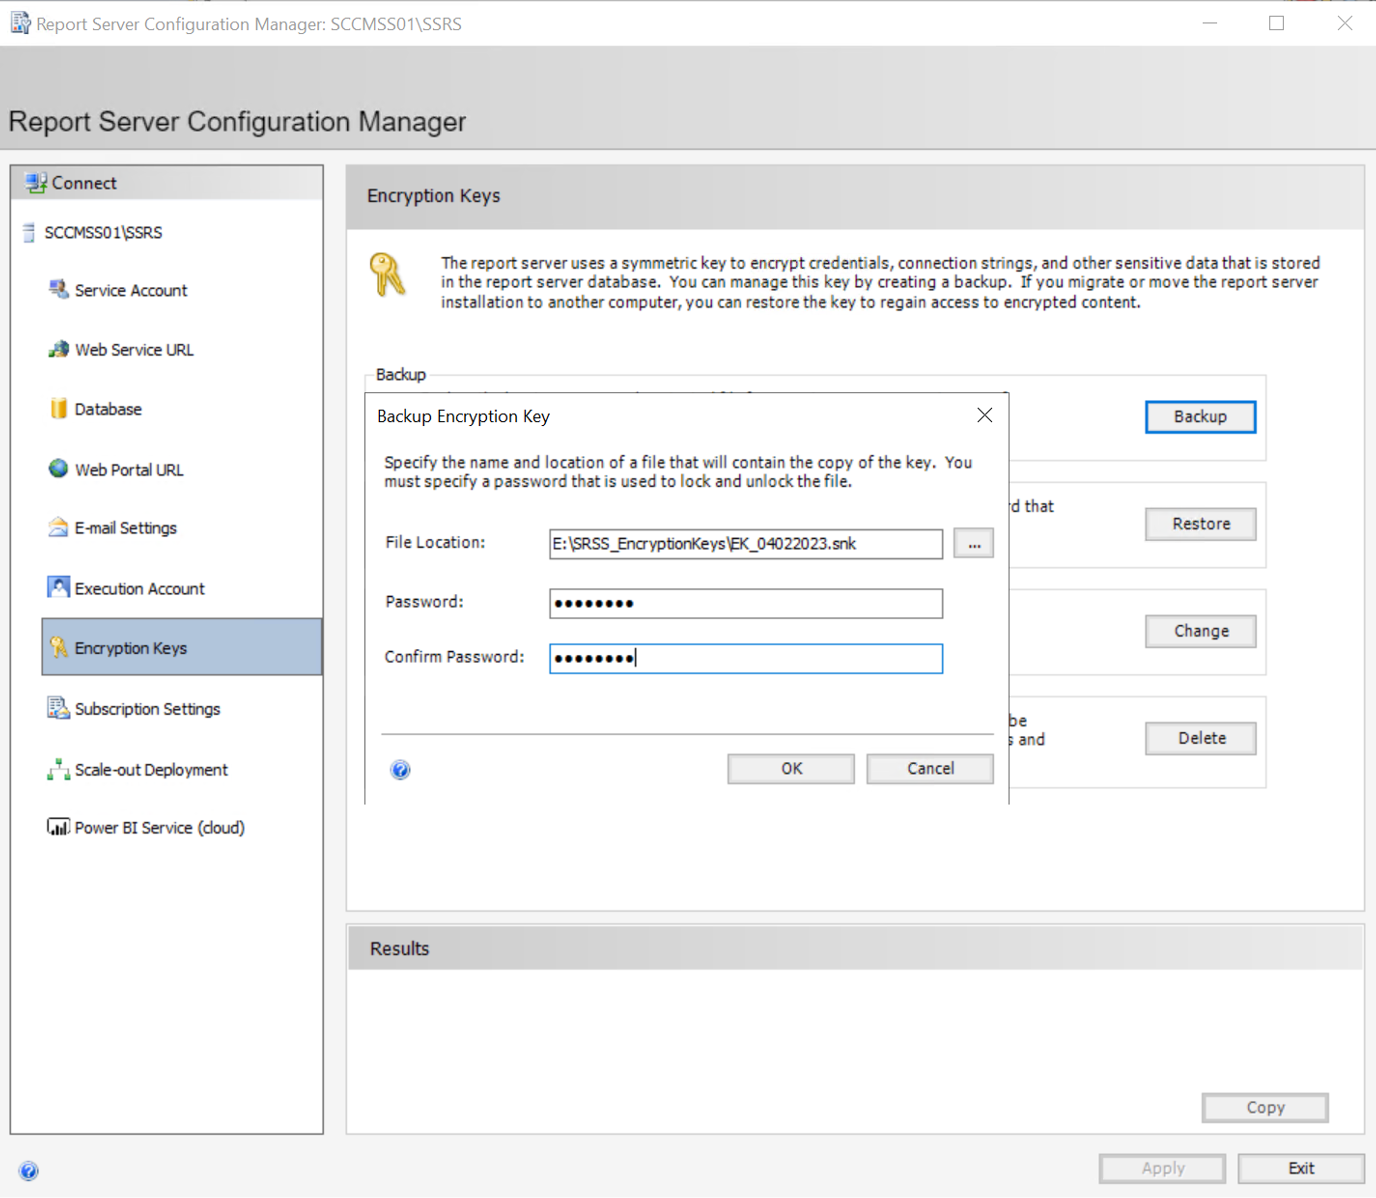Open the Execution Account page
Viewport: 1376px width, 1198px height.
pos(139,589)
